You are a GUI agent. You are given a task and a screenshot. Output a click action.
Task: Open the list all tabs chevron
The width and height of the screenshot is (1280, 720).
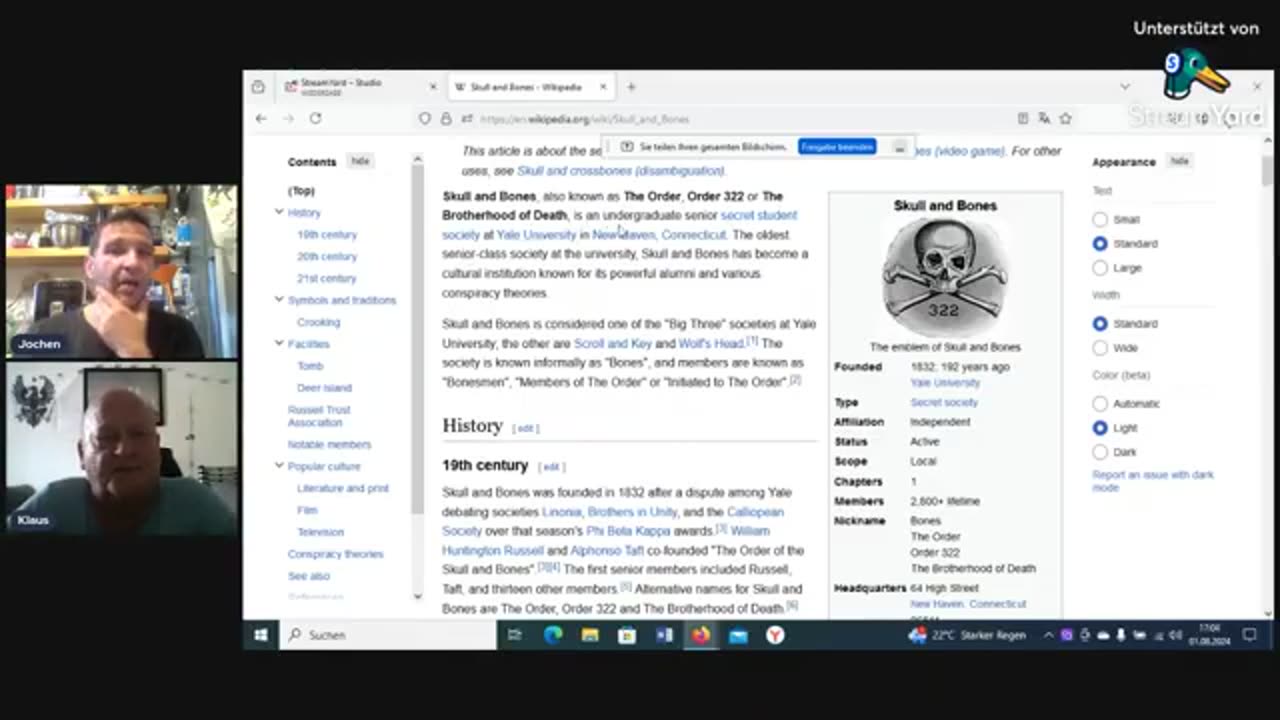[1125, 87]
